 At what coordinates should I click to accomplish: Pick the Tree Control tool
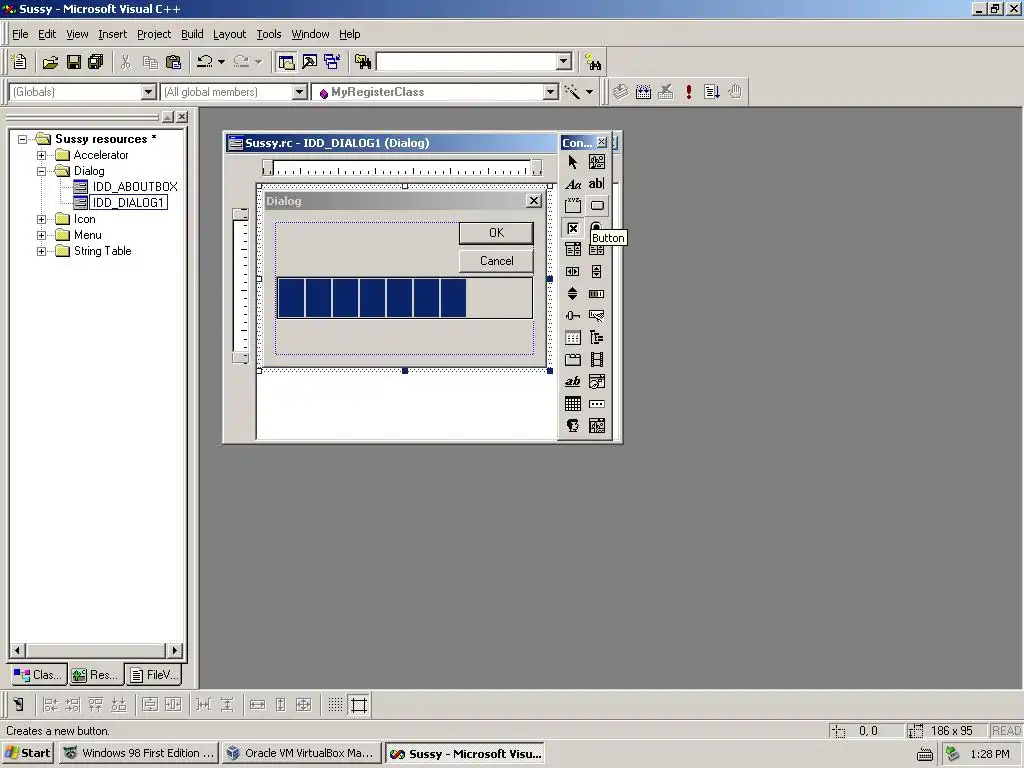point(597,338)
